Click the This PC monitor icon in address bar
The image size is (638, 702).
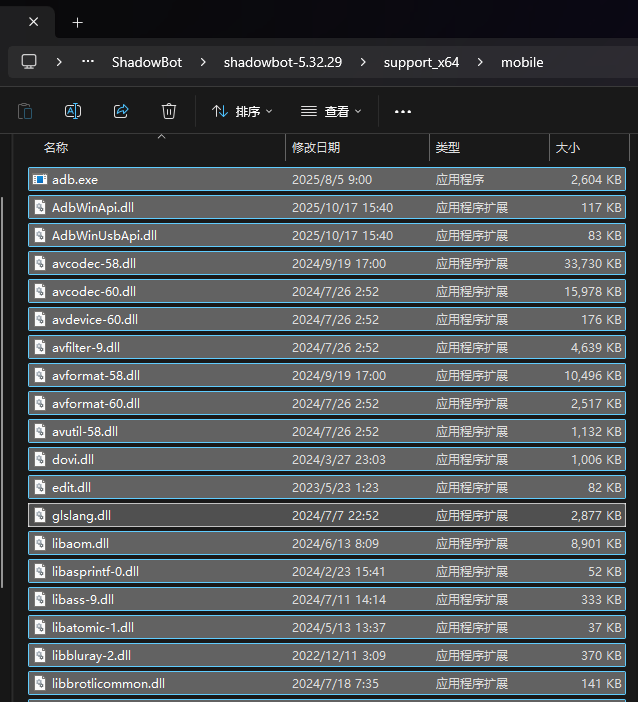[x=29, y=62]
